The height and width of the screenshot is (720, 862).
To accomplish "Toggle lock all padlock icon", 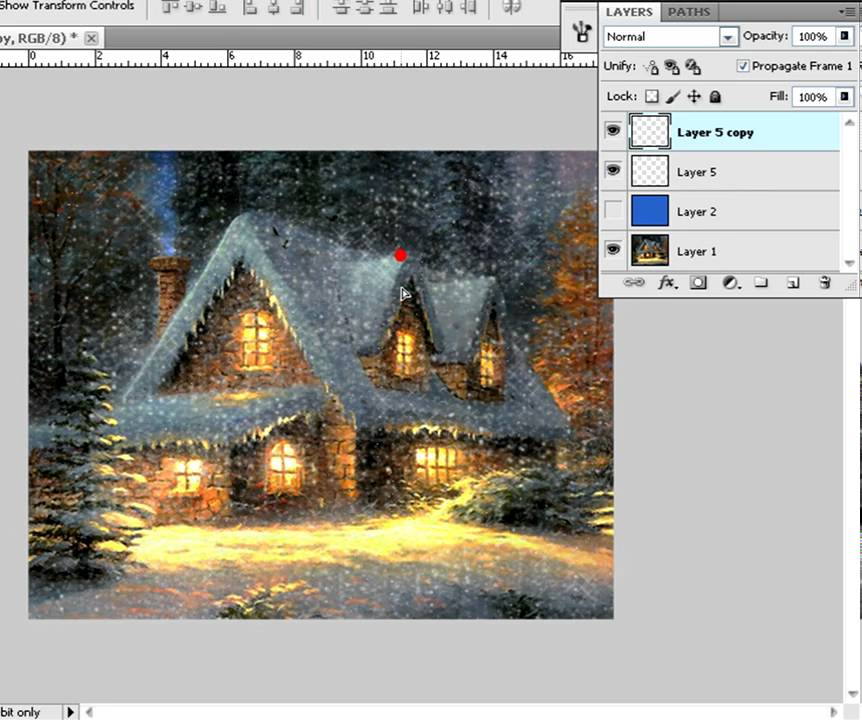I will tap(715, 97).
